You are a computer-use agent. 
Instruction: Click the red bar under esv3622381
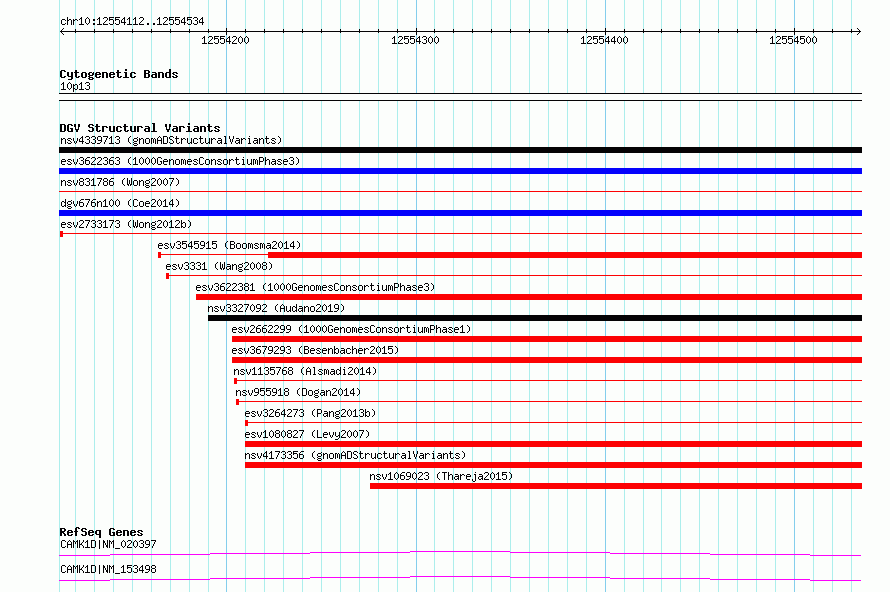pos(529,297)
